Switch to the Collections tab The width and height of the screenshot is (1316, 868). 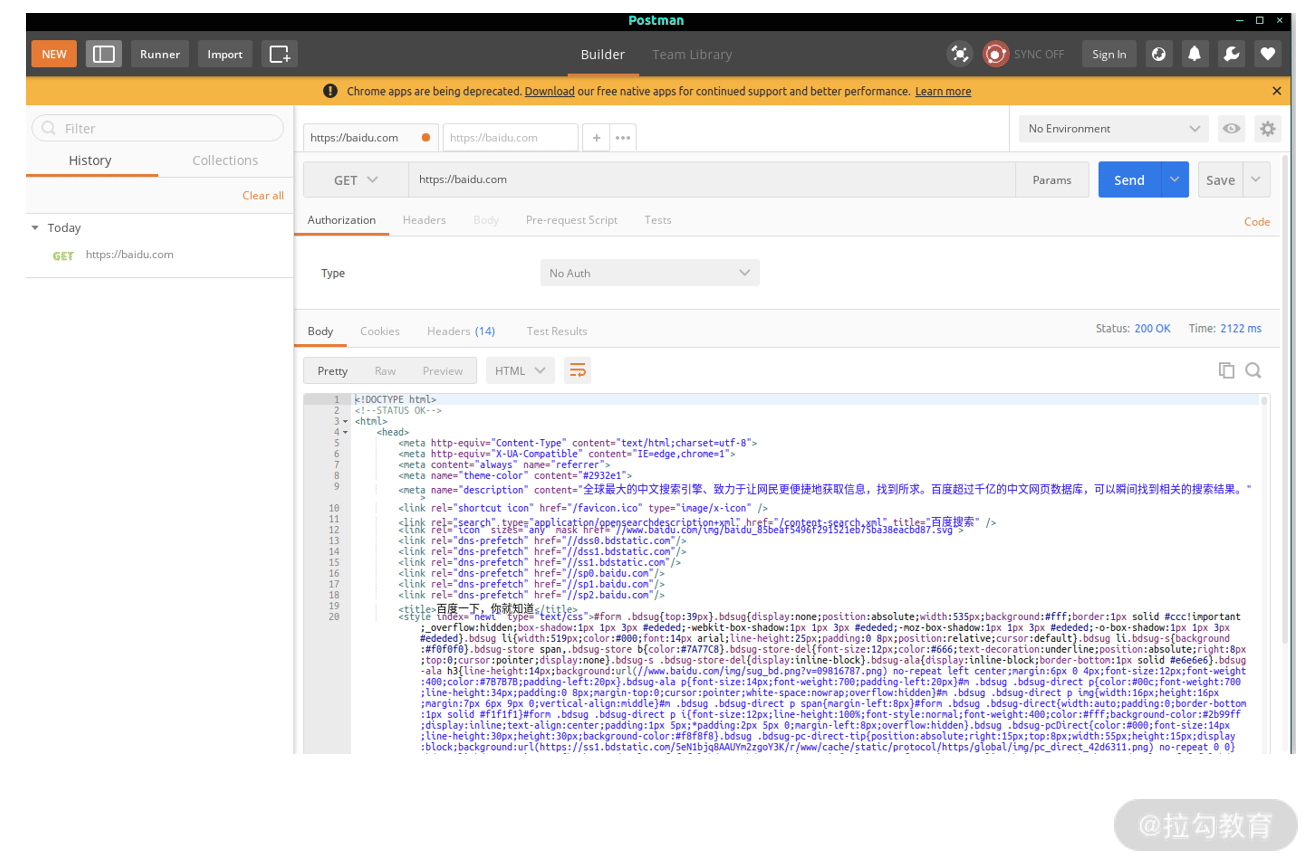[225, 160]
